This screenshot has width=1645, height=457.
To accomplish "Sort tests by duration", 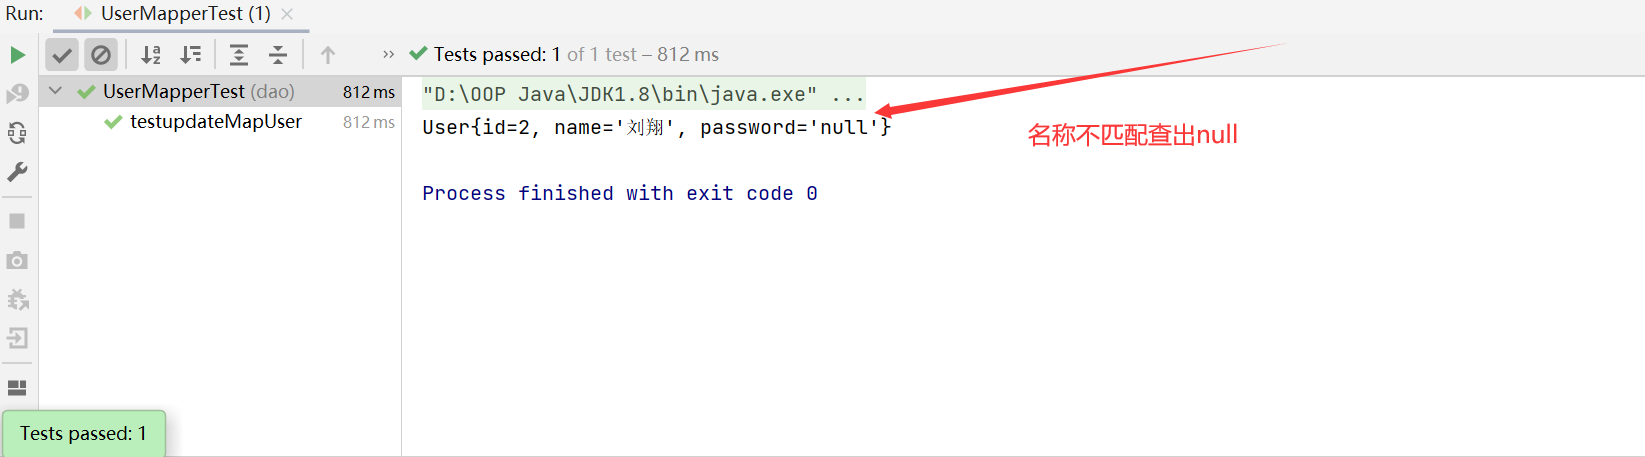I will pyautogui.click(x=190, y=55).
